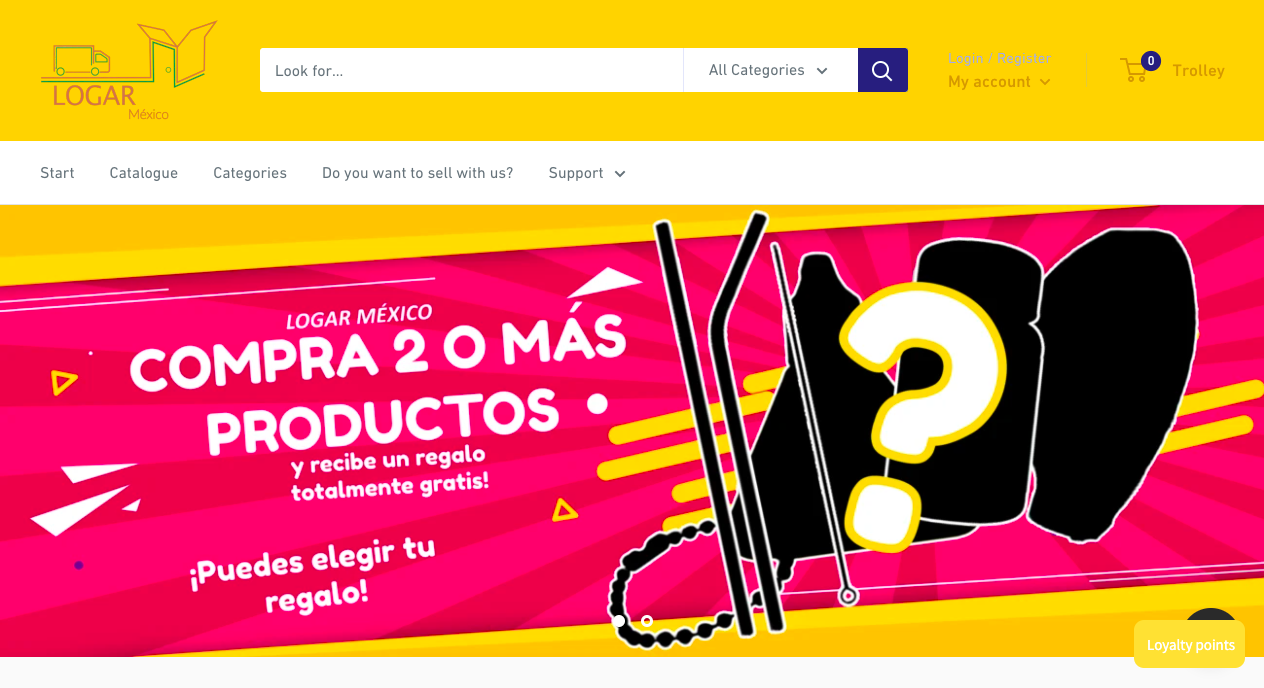The width and height of the screenshot is (1264, 688).
Task: Expand the My account menu
Action: 999,82
